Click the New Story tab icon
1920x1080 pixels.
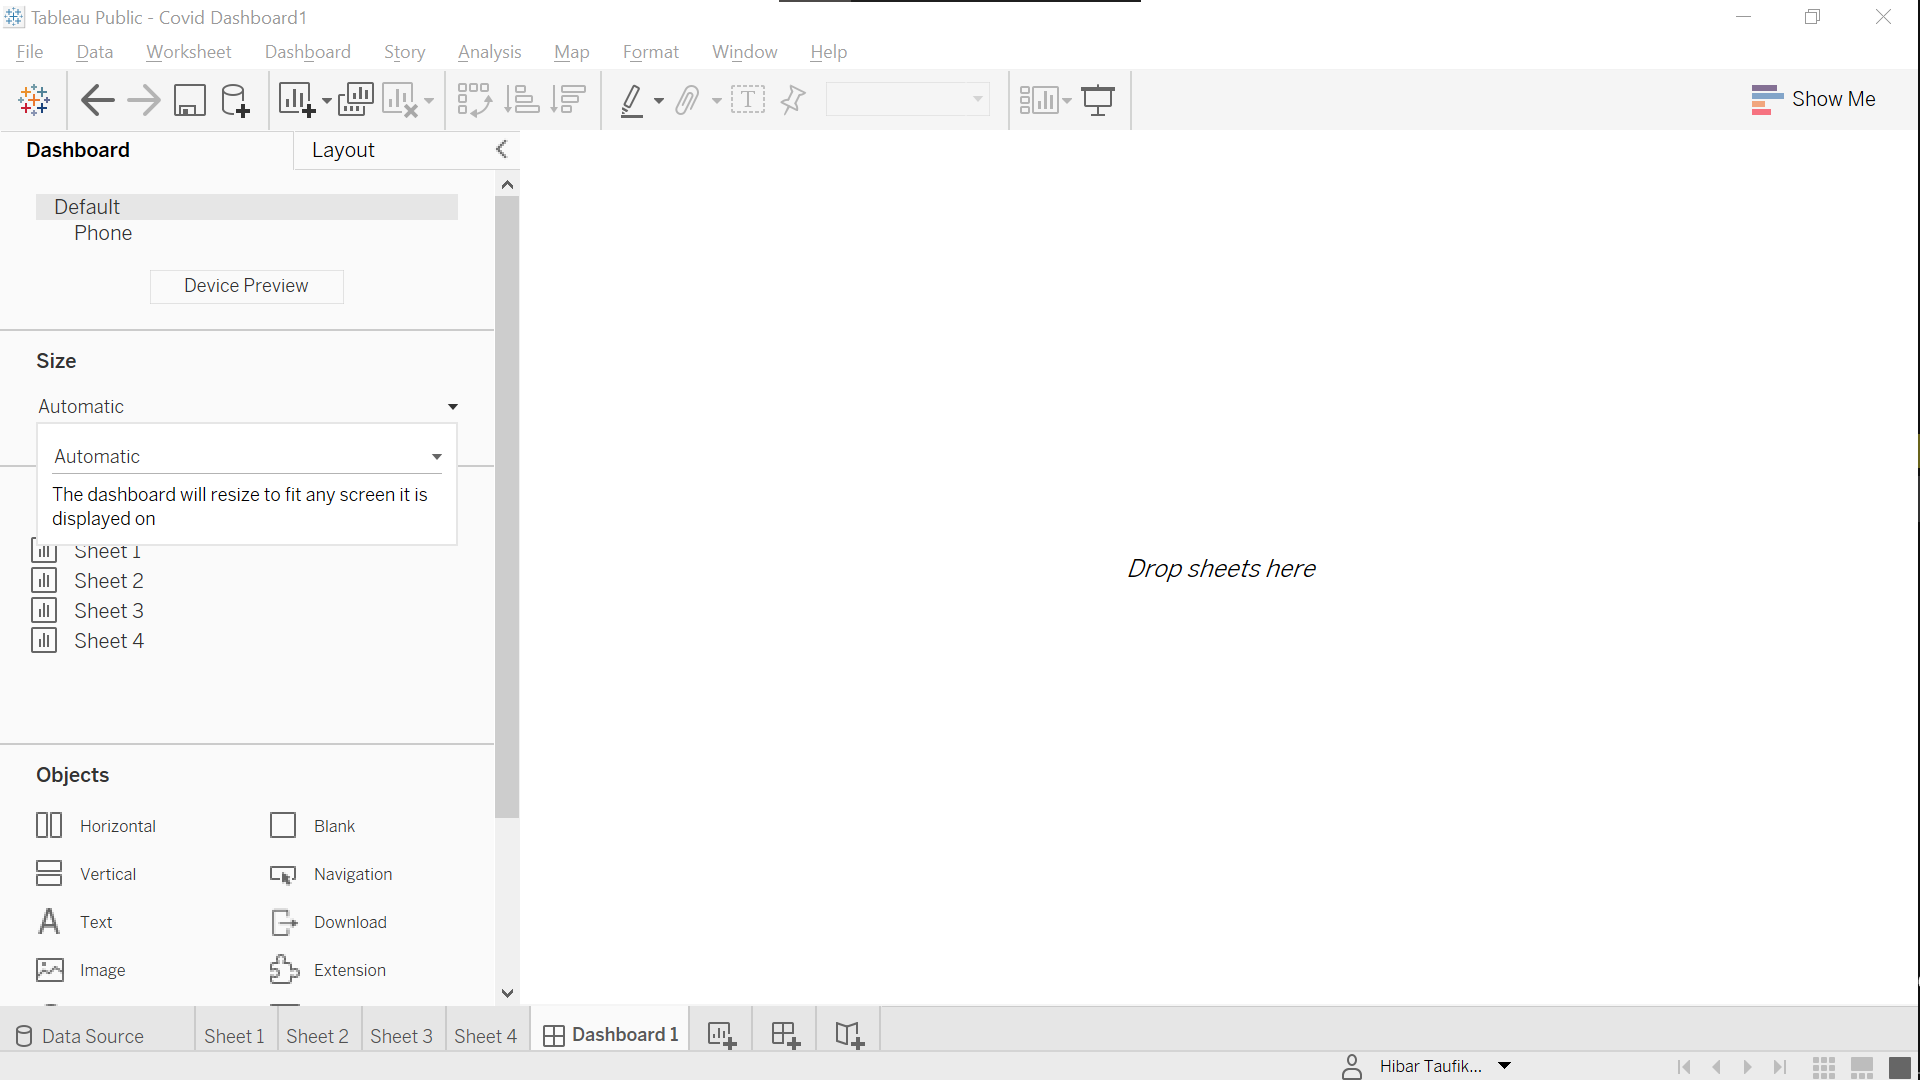(849, 1035)
